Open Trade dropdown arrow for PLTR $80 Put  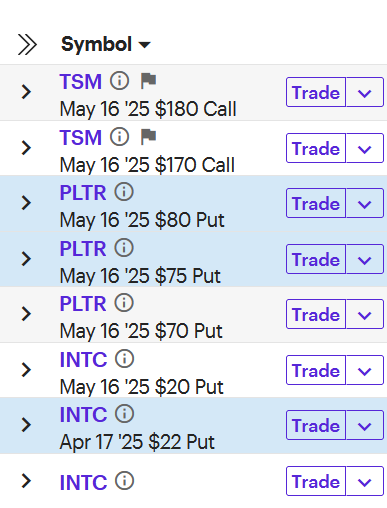point(365,203)
